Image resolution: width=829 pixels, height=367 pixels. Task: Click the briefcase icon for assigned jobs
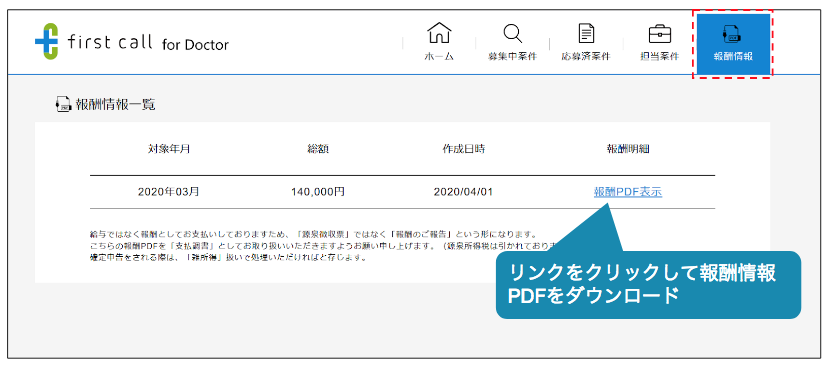pyautogui.click(x=660, y=34)
